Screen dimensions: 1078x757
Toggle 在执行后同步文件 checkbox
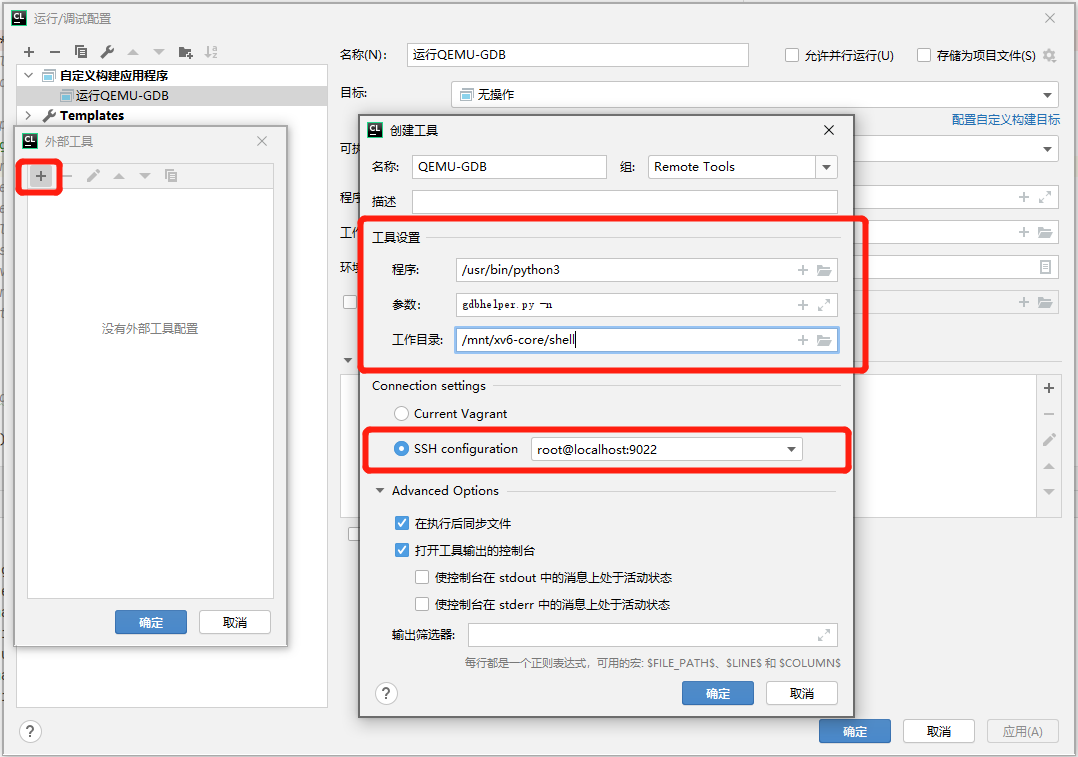click(402, 523)
